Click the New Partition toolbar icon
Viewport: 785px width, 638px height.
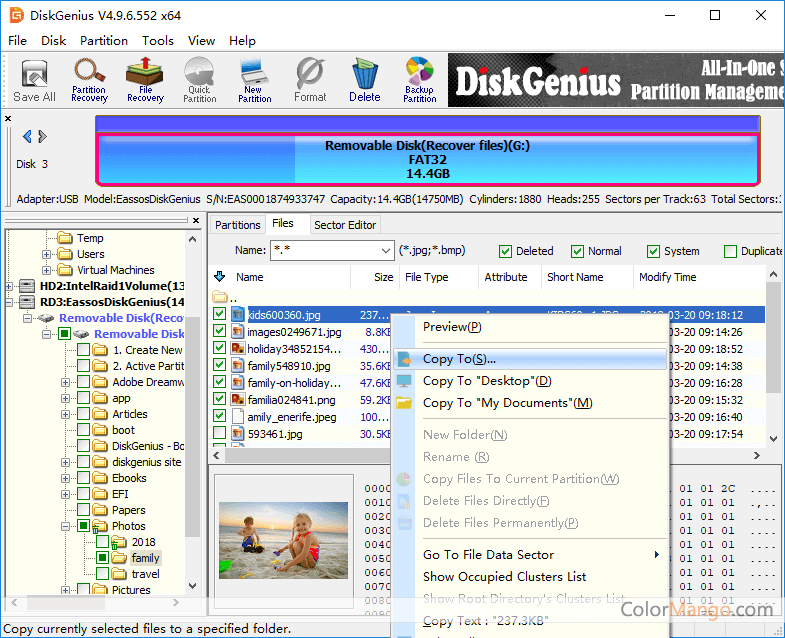coord(254,80)
